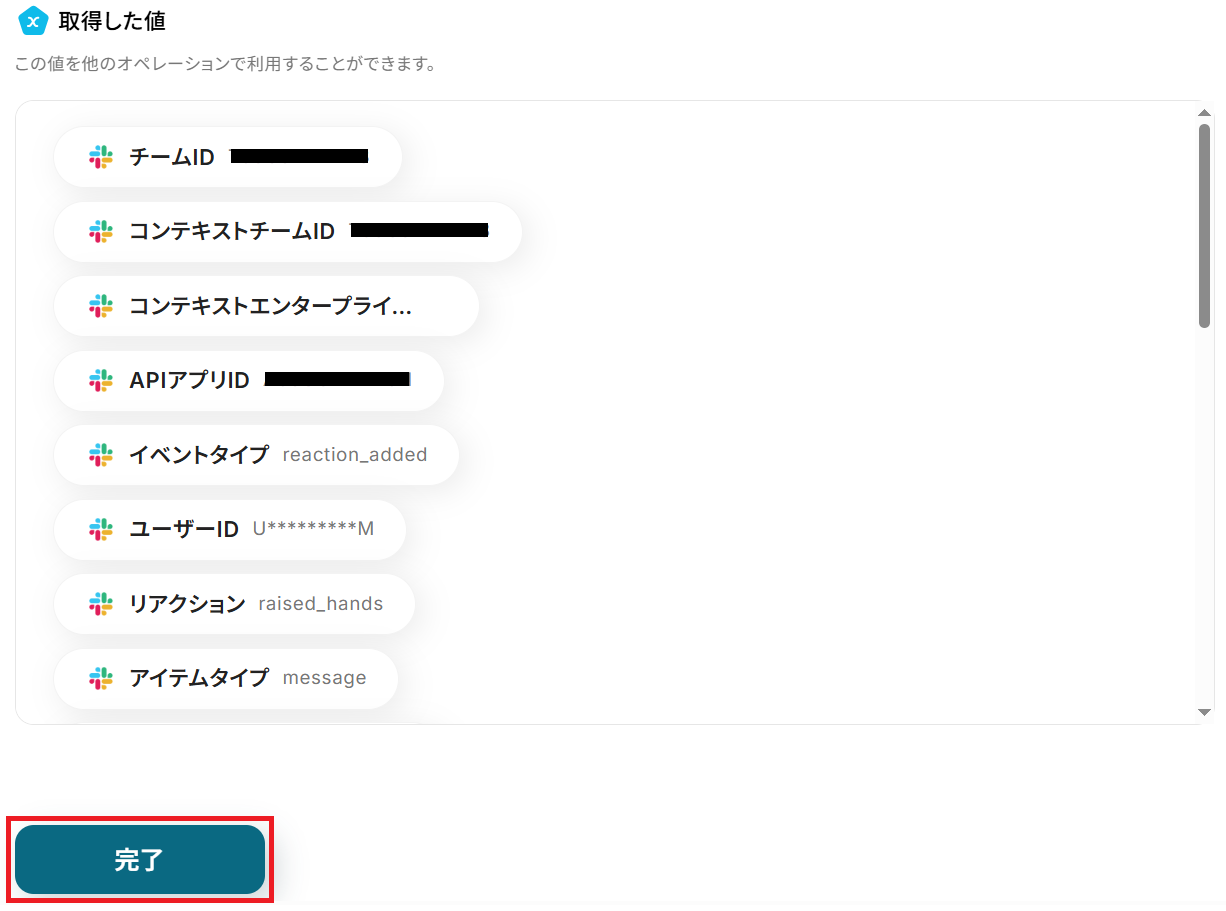Click the Slack icon beside アイテムタイプ
The image size is (1226, 911).
click(x=101, y=678)
